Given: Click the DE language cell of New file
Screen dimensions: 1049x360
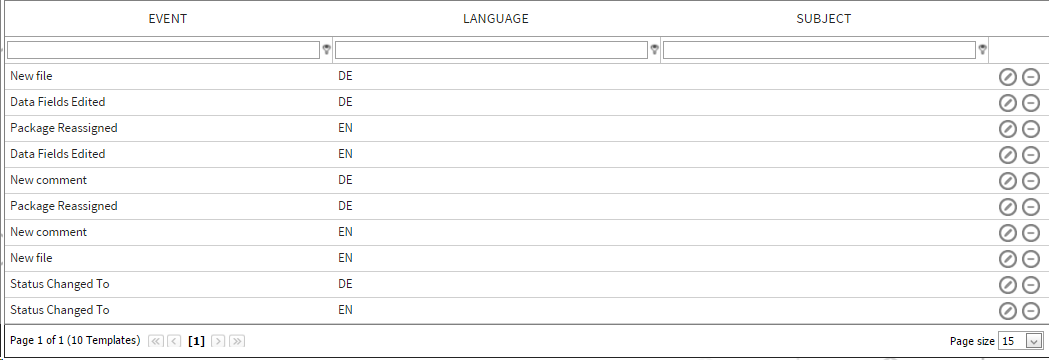Looking at the screenshot, I should click(345, 76).
